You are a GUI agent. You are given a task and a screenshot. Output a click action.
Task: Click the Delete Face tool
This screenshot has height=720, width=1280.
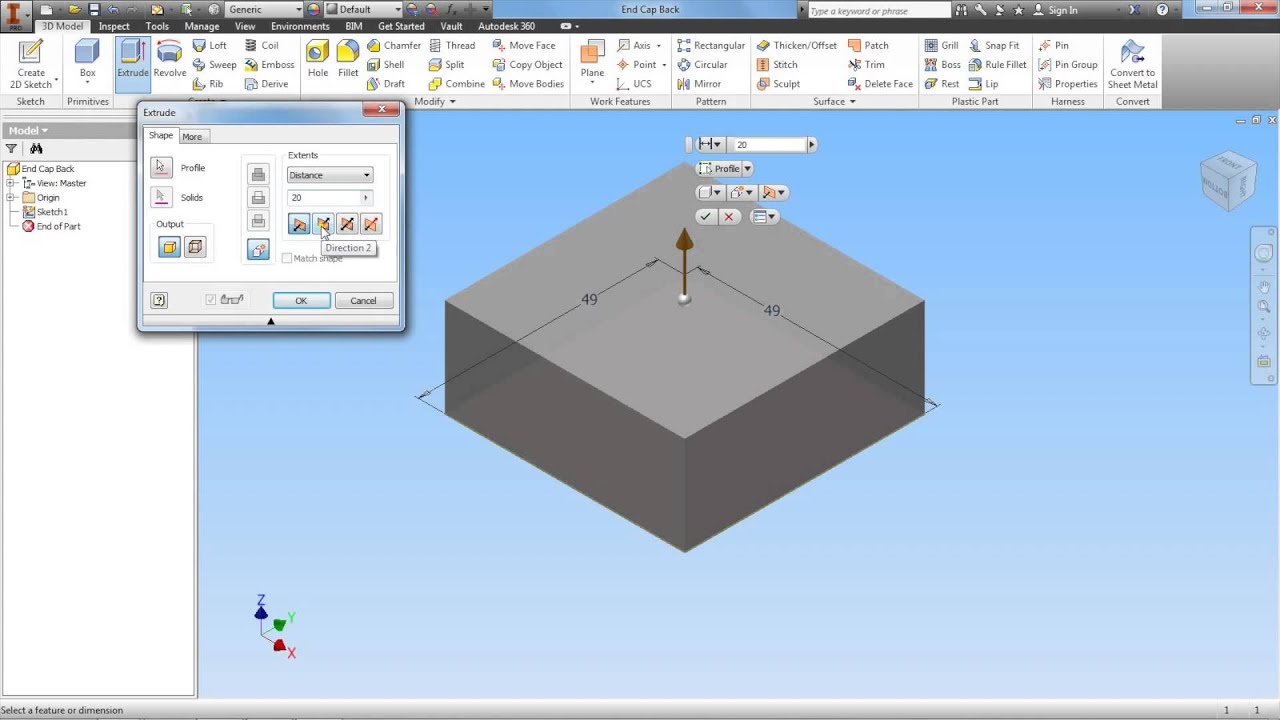880,84
